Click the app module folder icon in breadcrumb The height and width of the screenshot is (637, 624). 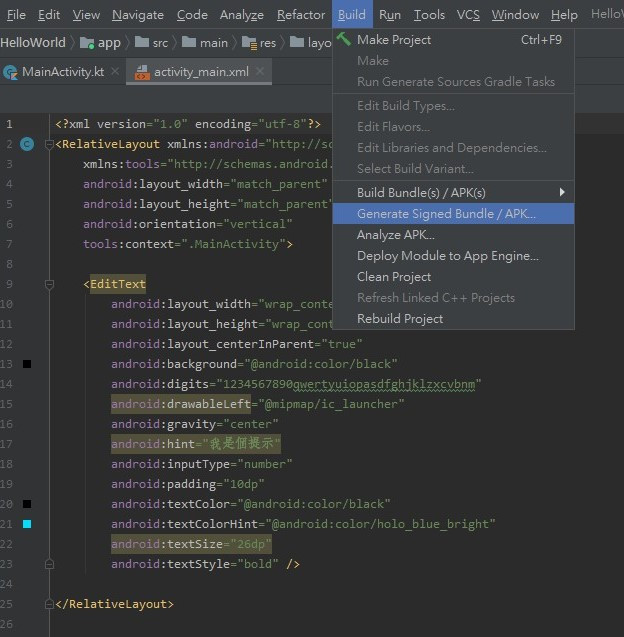pyautogui.click(x=87, y=43)
